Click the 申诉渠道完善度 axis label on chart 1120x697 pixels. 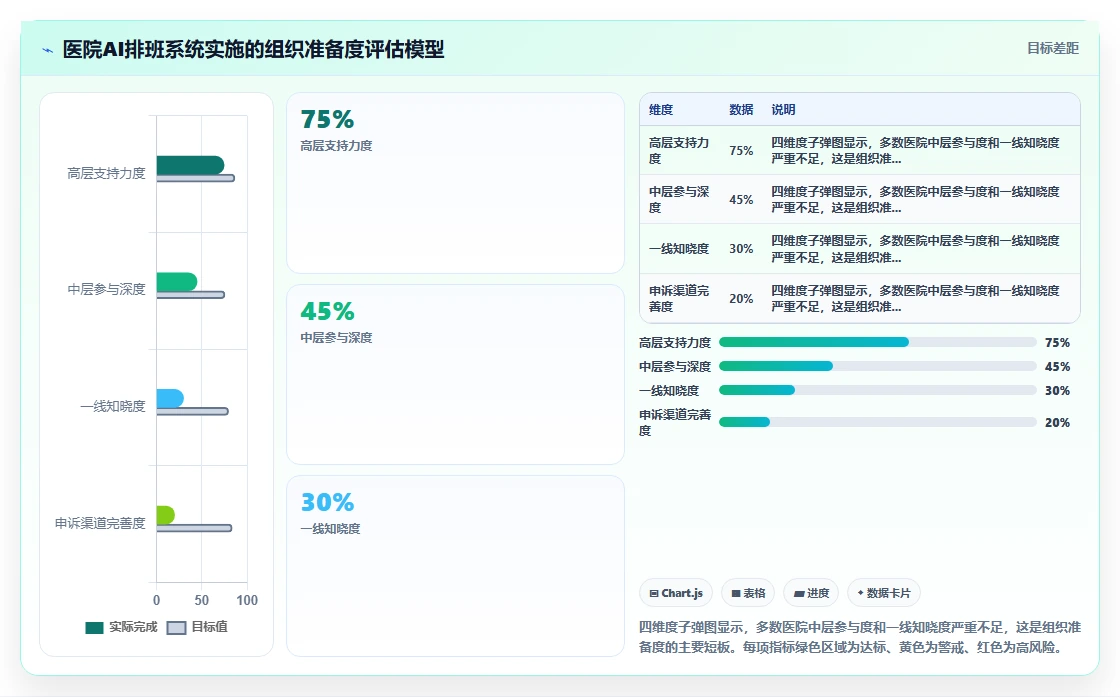(100, 523)
